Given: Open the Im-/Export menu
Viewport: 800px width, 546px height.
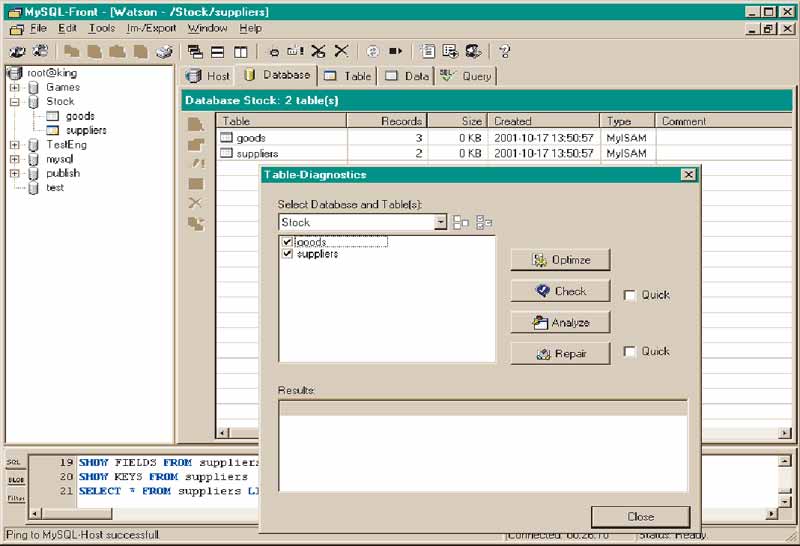Looking at the screenshot, I should point(151,29).
